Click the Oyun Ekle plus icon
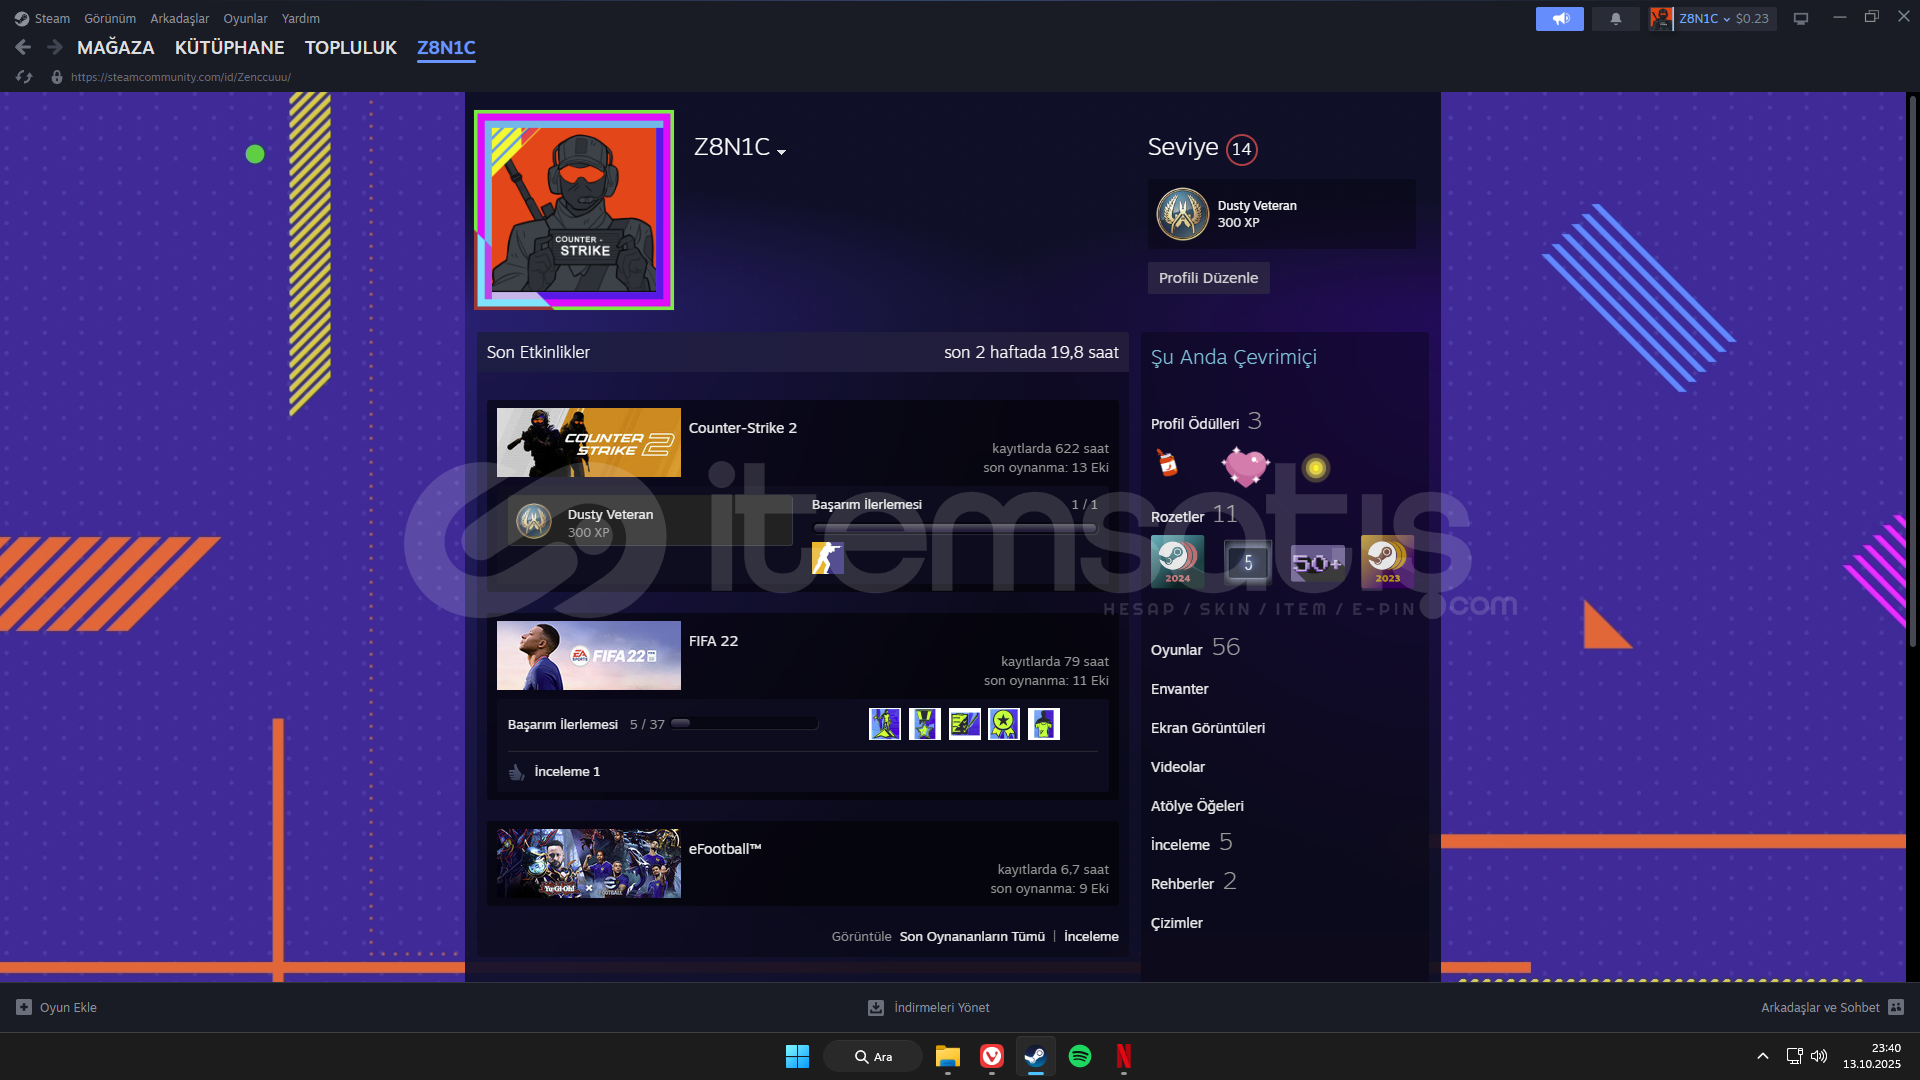This screenshot has width=1920, height=1080. 24,1007
